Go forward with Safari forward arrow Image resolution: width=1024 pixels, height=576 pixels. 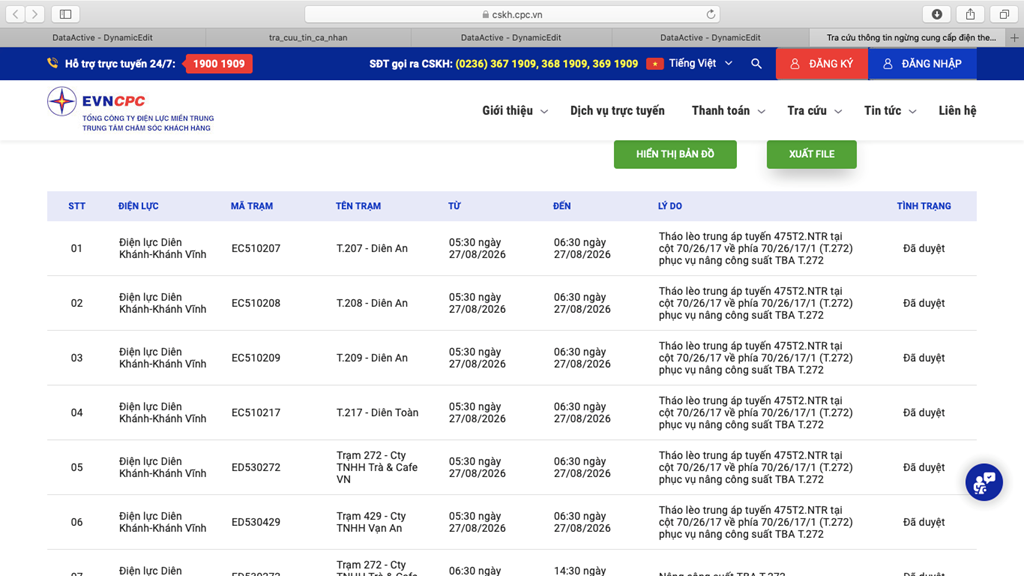pos(35,14)
